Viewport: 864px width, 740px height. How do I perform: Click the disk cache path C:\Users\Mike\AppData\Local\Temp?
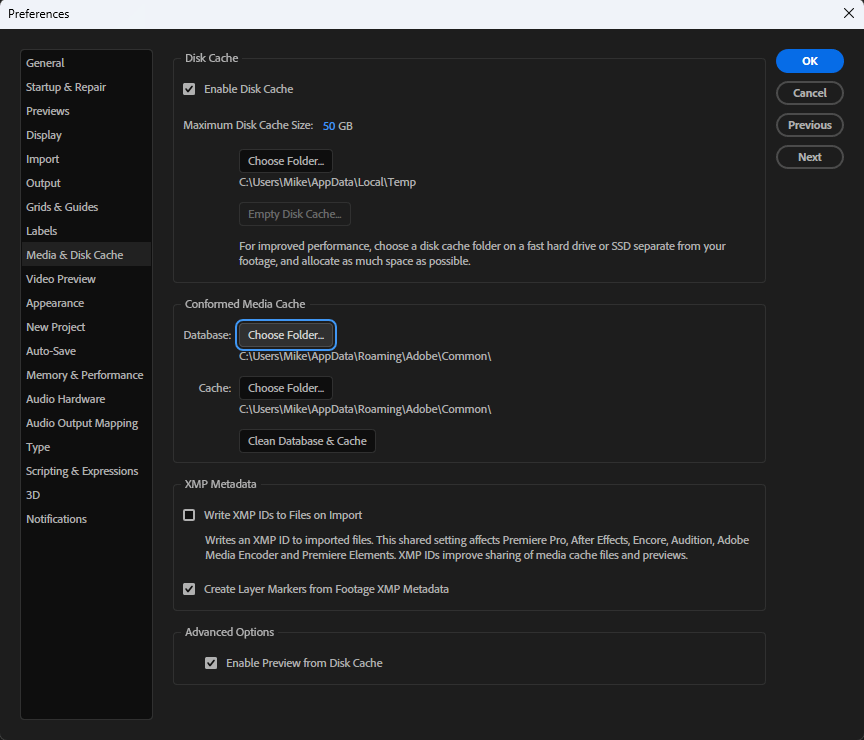click(x=327, y=182)
